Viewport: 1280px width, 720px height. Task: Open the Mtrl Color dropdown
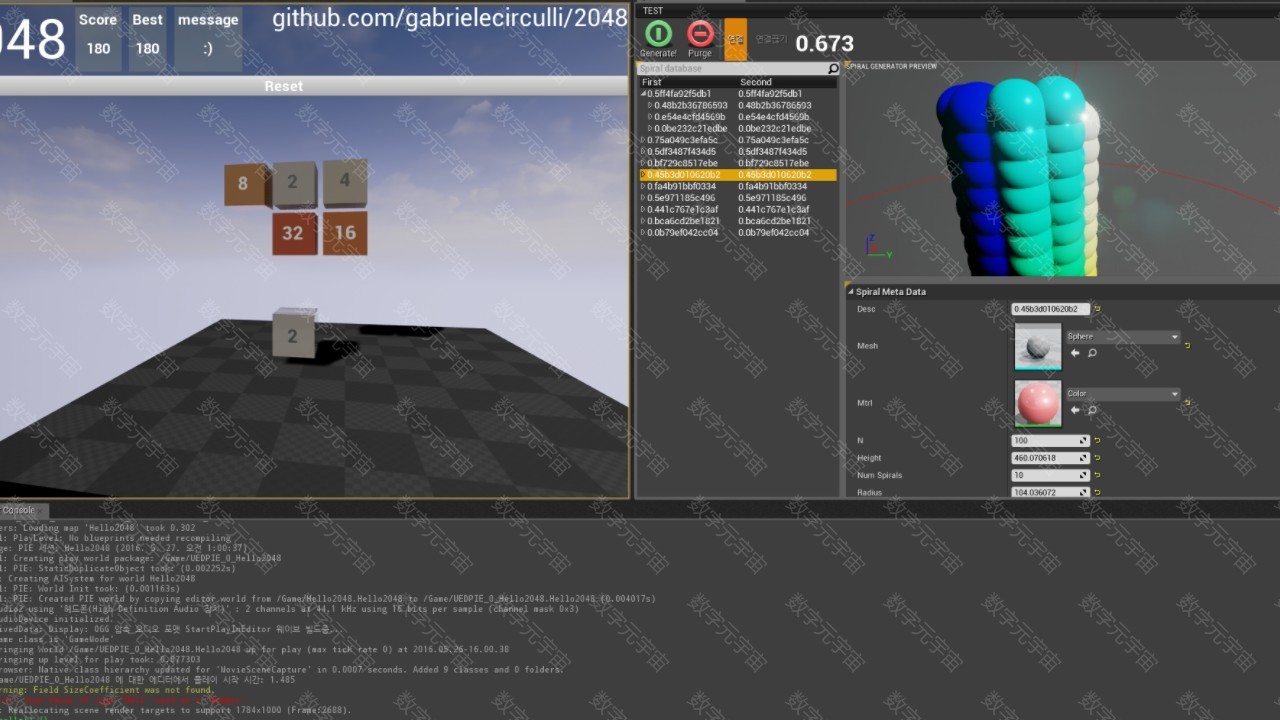click(x=1122, y=394)
